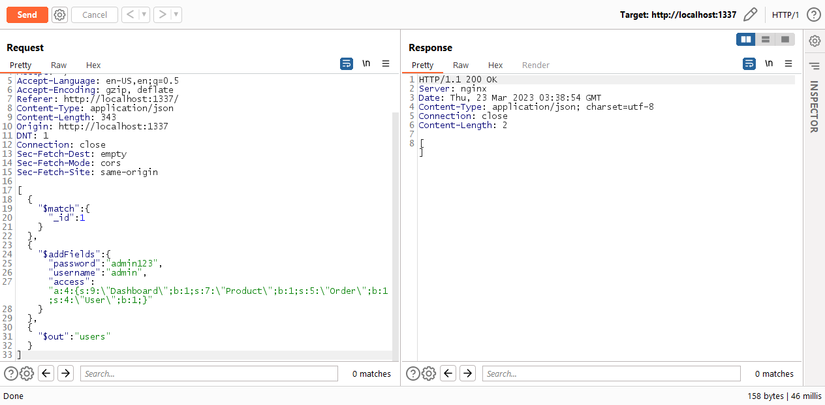Click the orange Send button
The height and width of the screenshot is (405, 825).
click(x=27, y=15)
